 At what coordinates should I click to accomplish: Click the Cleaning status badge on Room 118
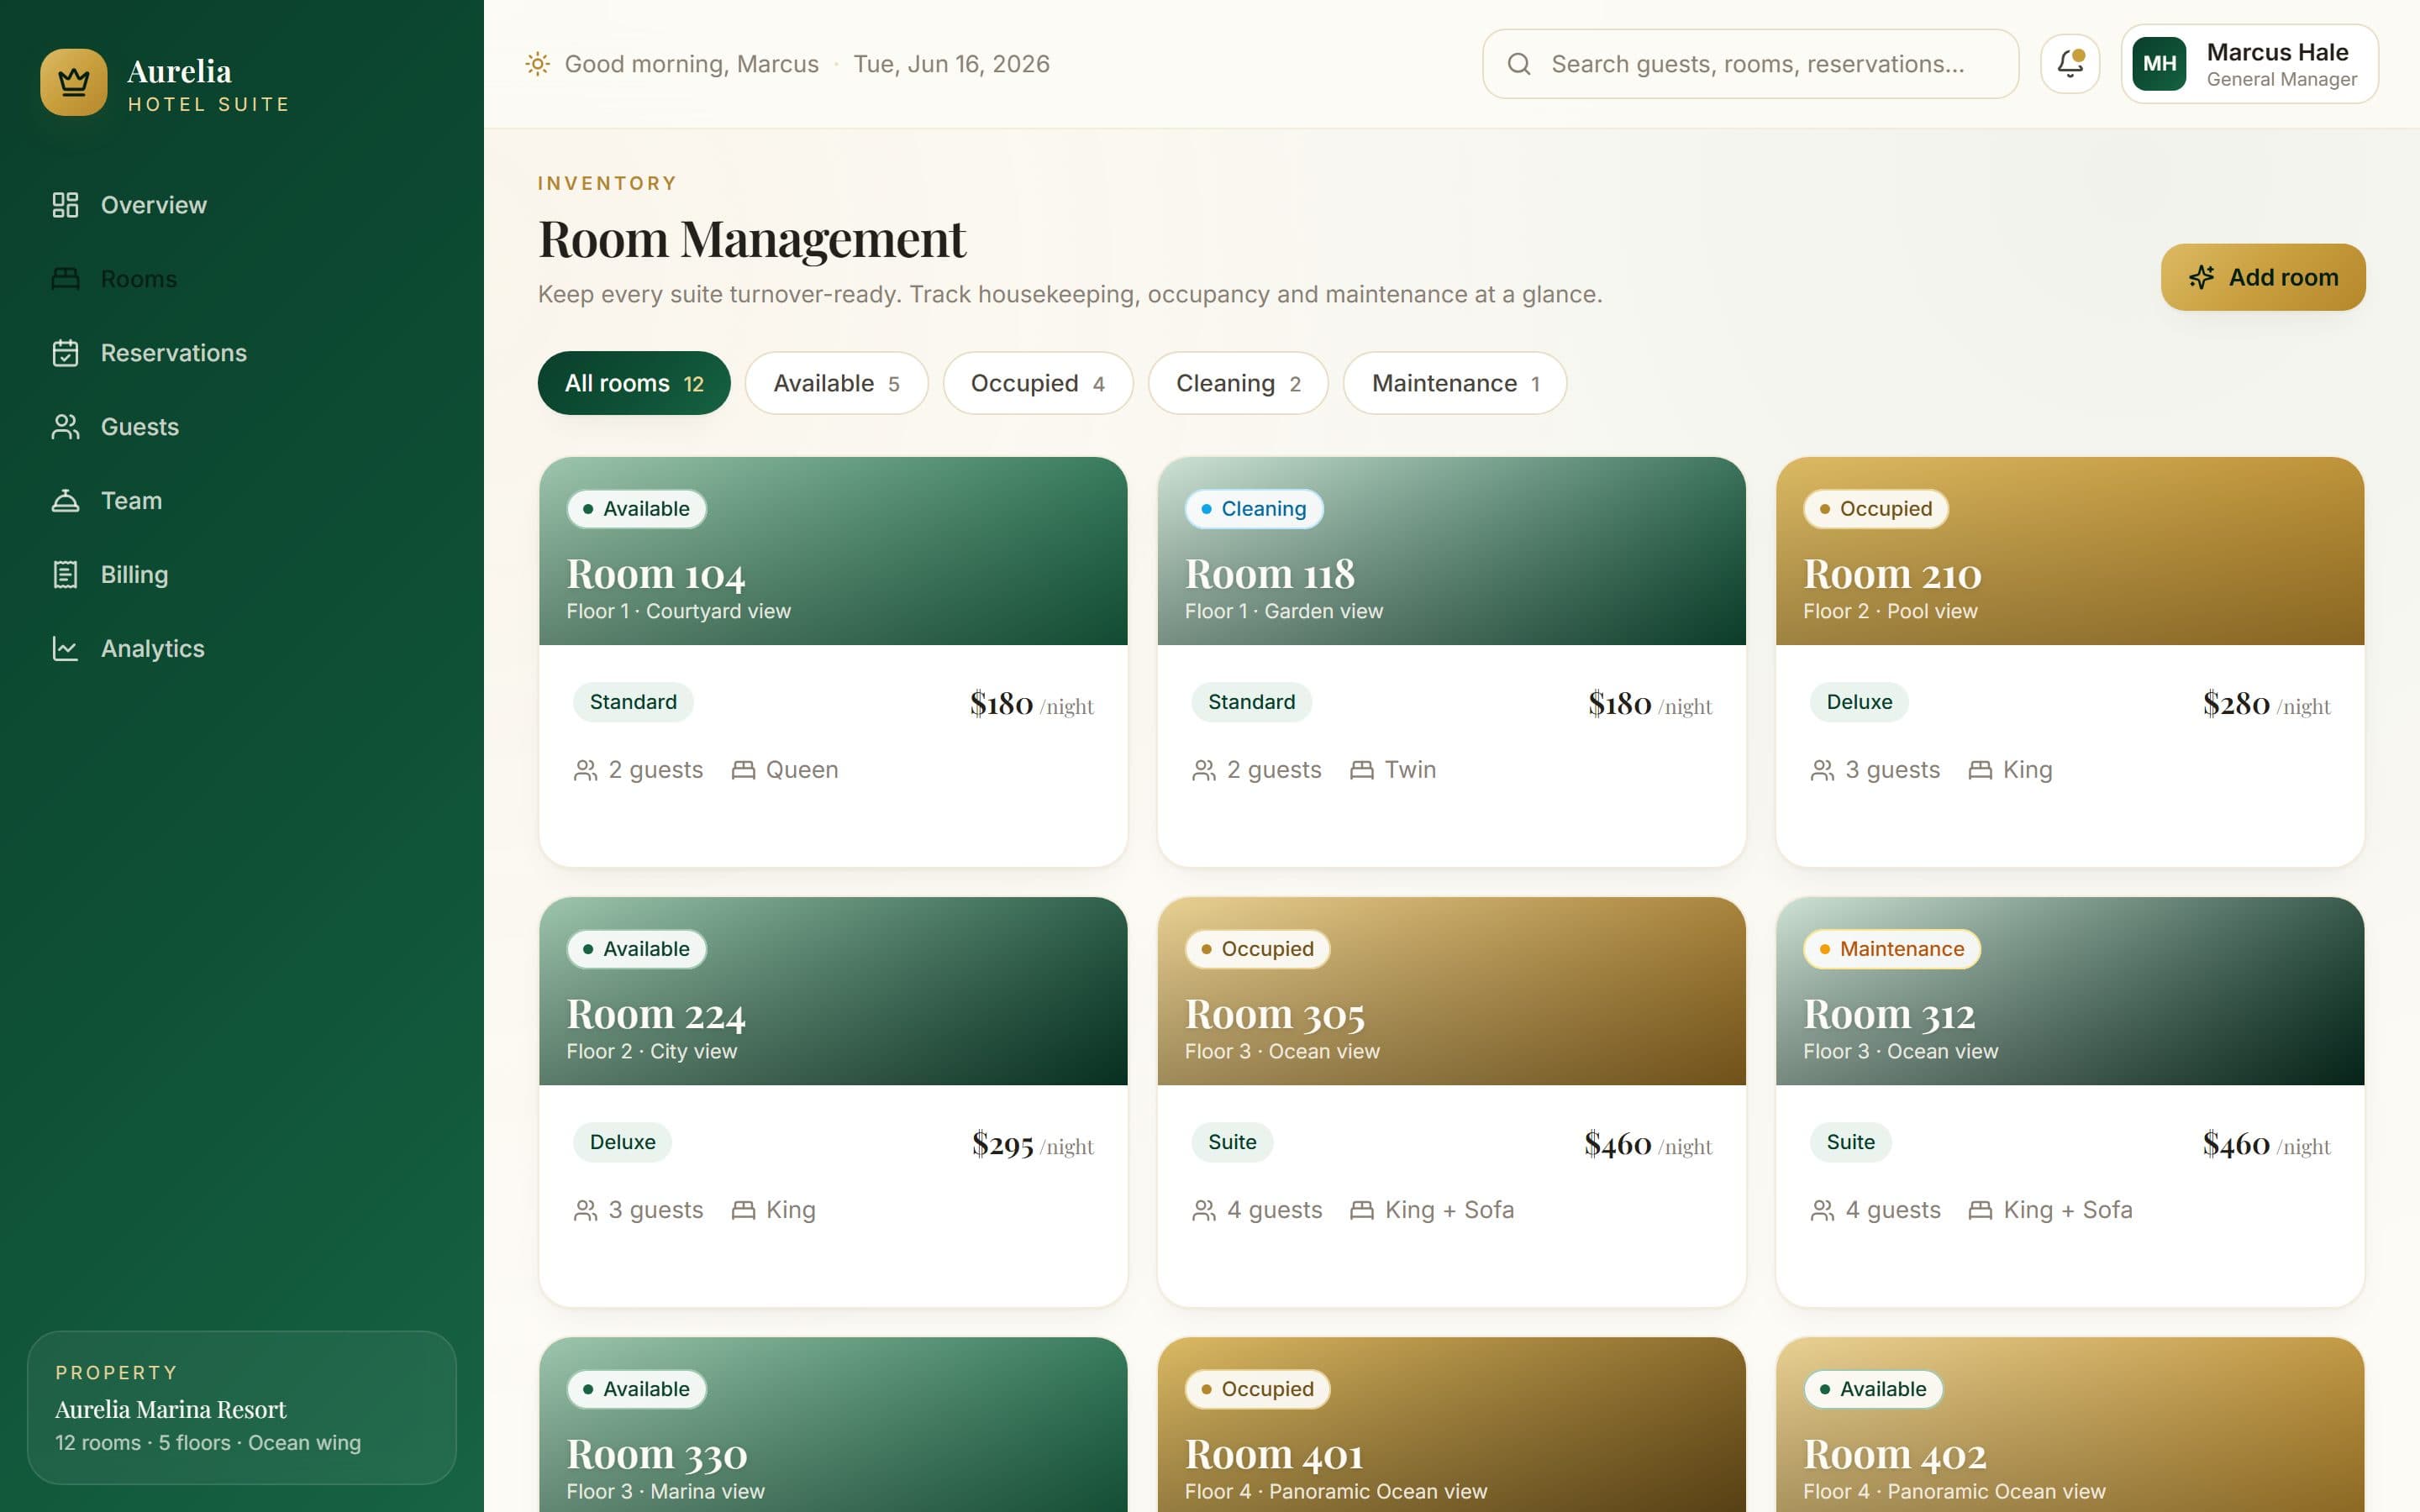1254,509
